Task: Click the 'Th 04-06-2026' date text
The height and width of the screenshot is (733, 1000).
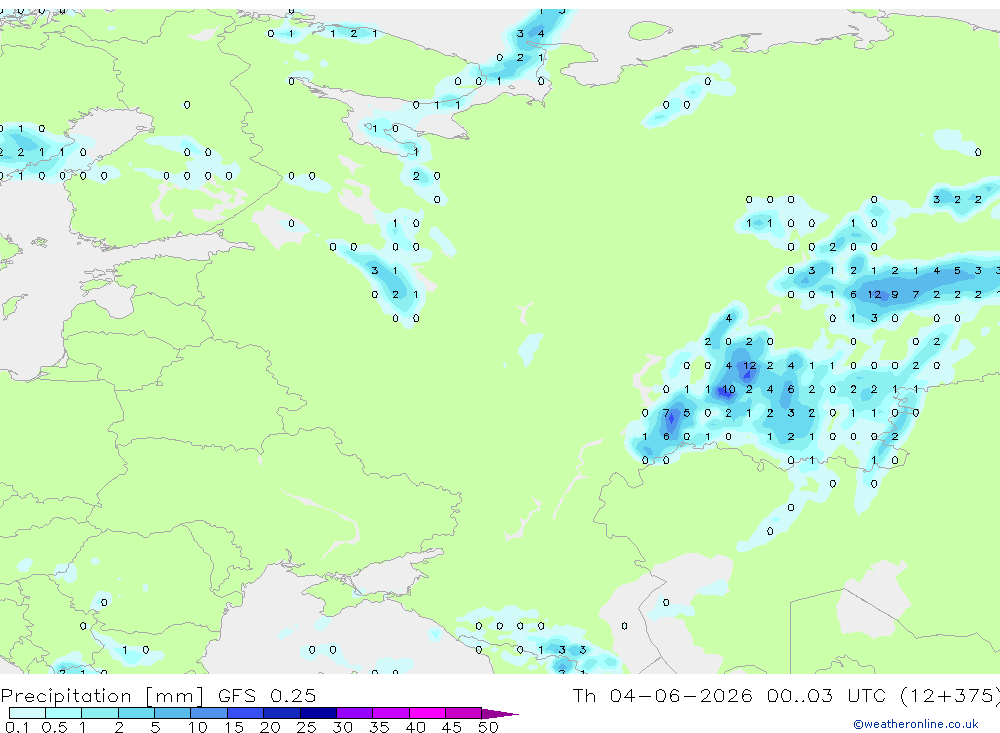Action: tap(662, 695)
